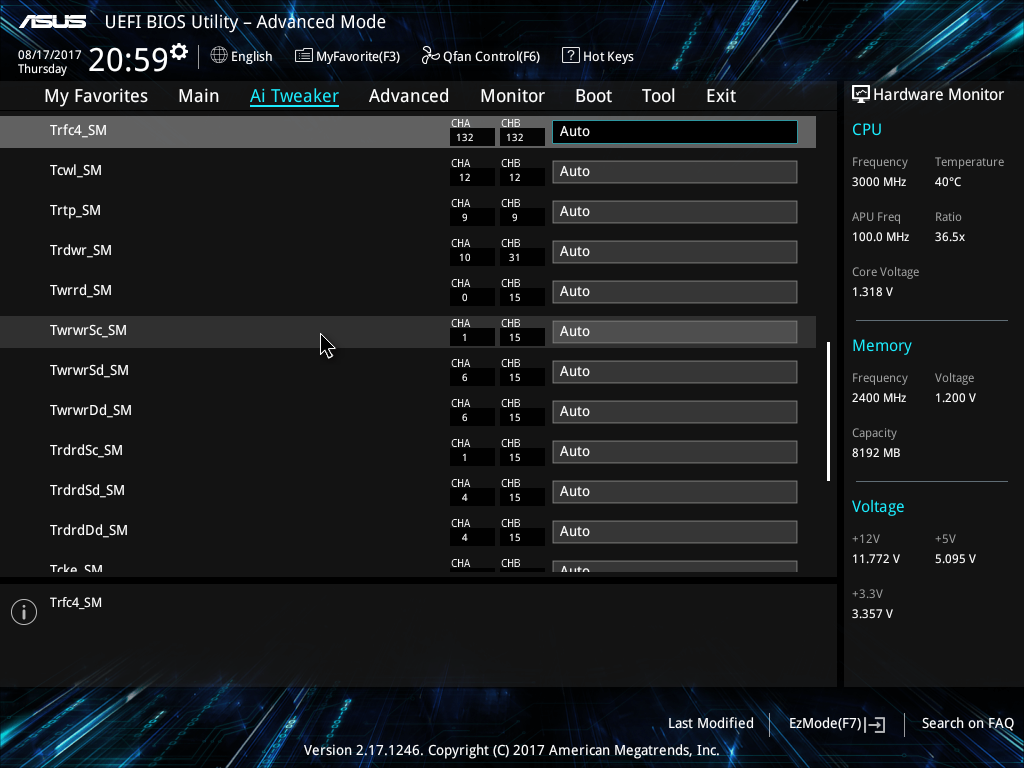This screenshot has height=768, width=1024.
Task: Open MyFavorite(F3) list icon
Action: point(303,56)
